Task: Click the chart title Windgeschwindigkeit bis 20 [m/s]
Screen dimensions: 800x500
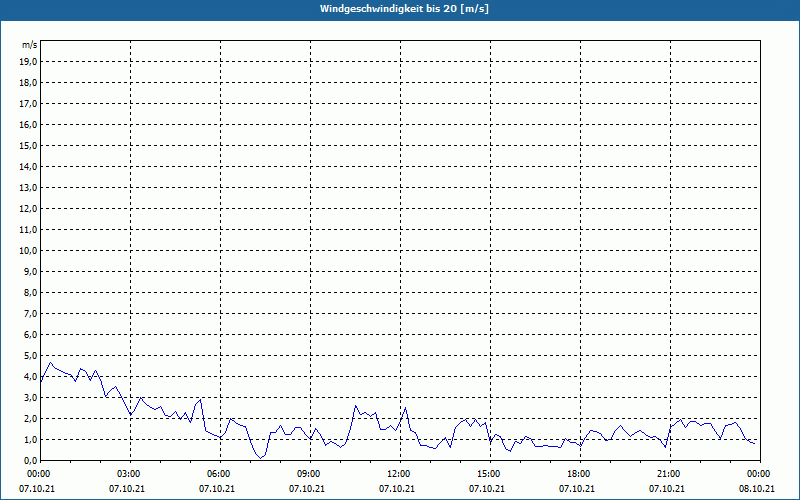Action: 404,9
